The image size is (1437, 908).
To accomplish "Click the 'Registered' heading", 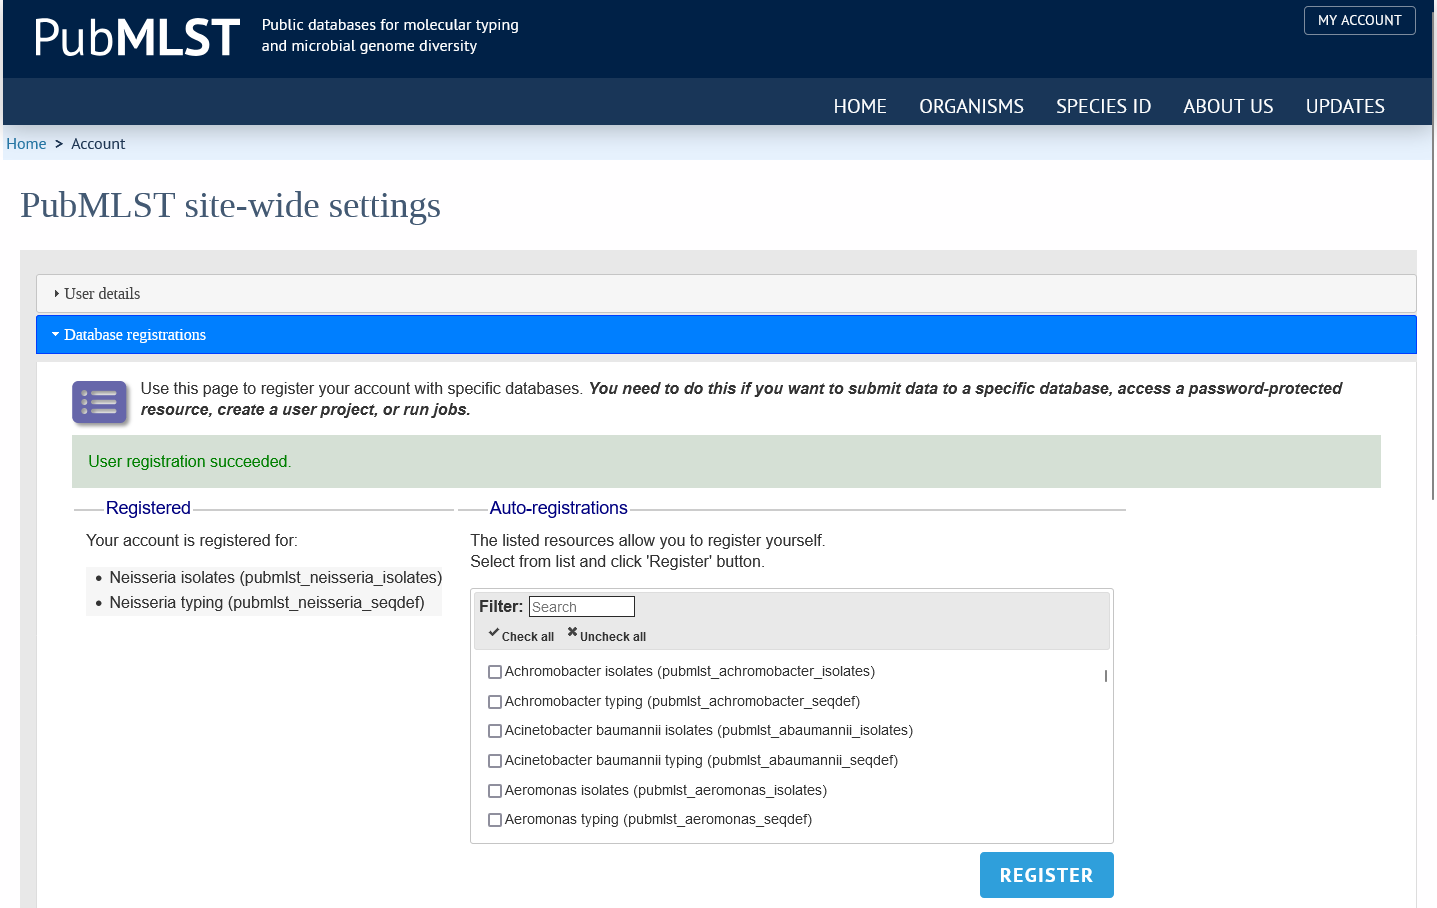I will tap(148, 508).
